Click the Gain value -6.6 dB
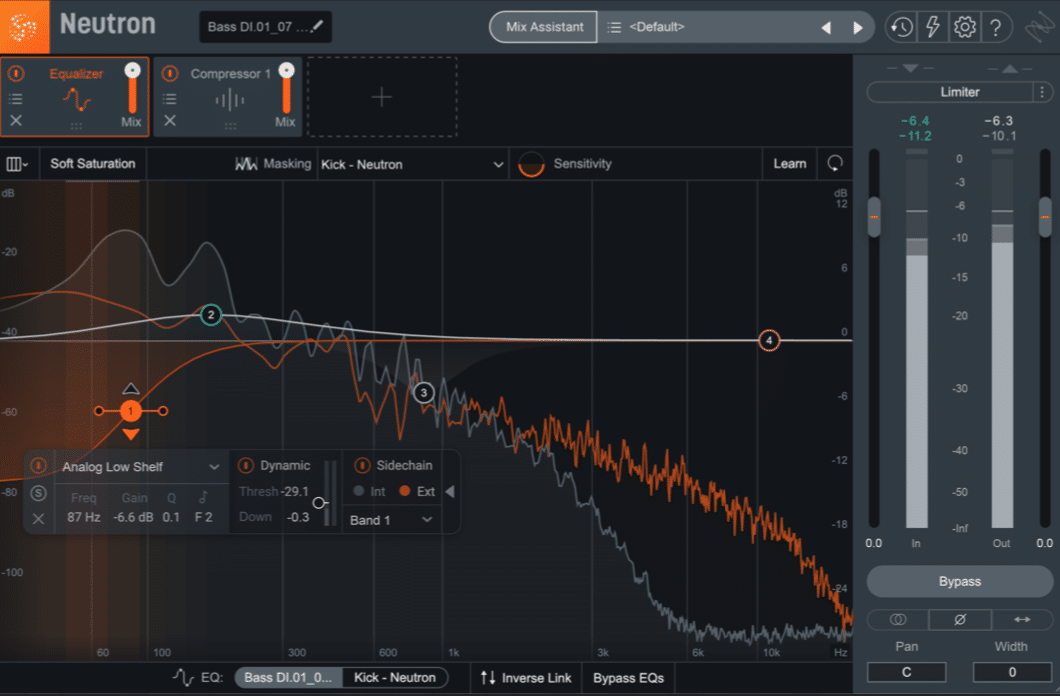The width and height of the screenshot is (1060, 696). (133, 517)
